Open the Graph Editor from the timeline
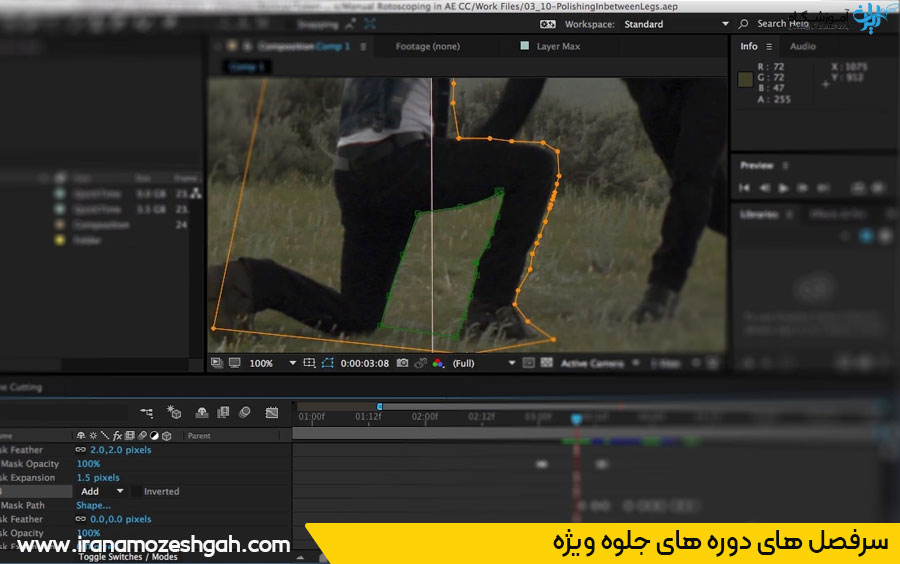900x564 pixels. pos(272,412)
